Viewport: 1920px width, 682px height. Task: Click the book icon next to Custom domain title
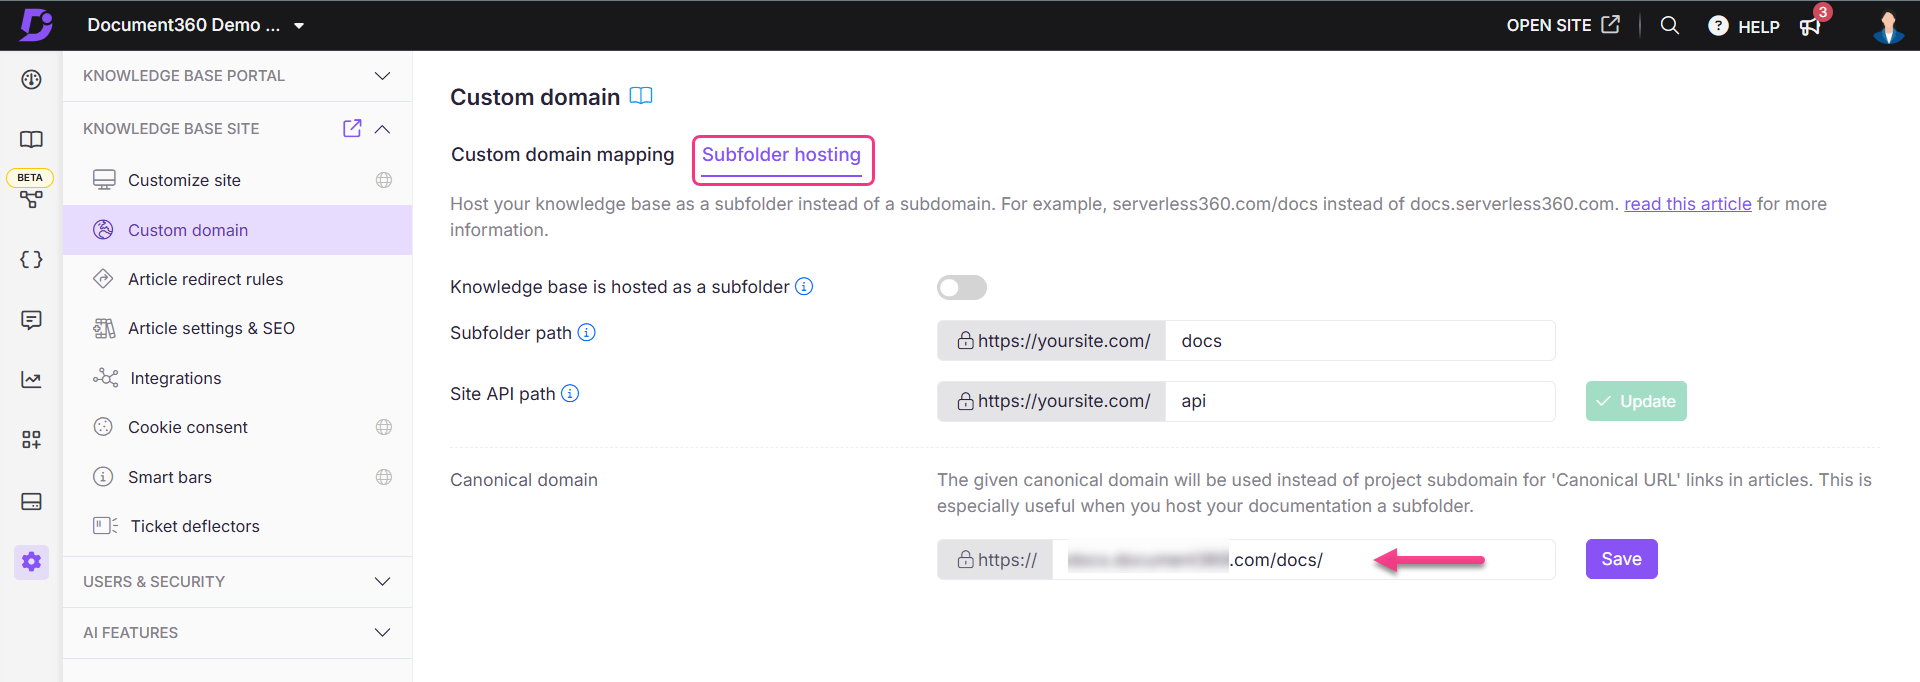tap(641, 96)
